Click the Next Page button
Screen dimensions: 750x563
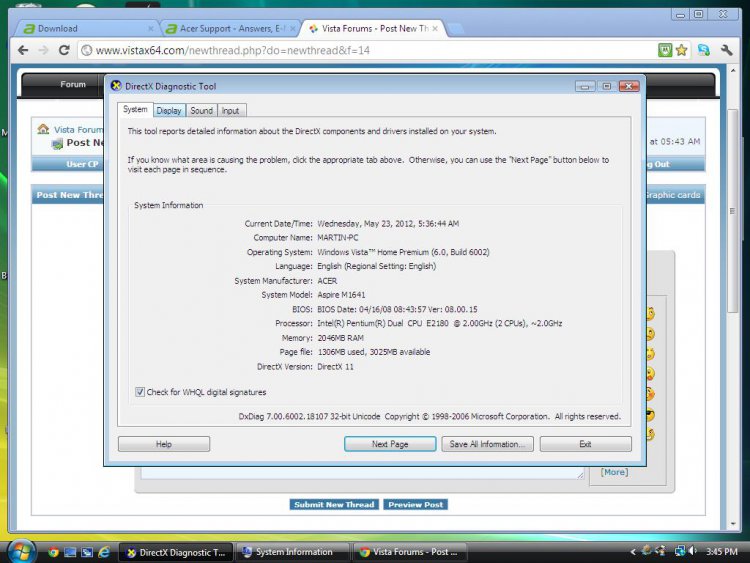pyautogui.click(x=390, y=444)
